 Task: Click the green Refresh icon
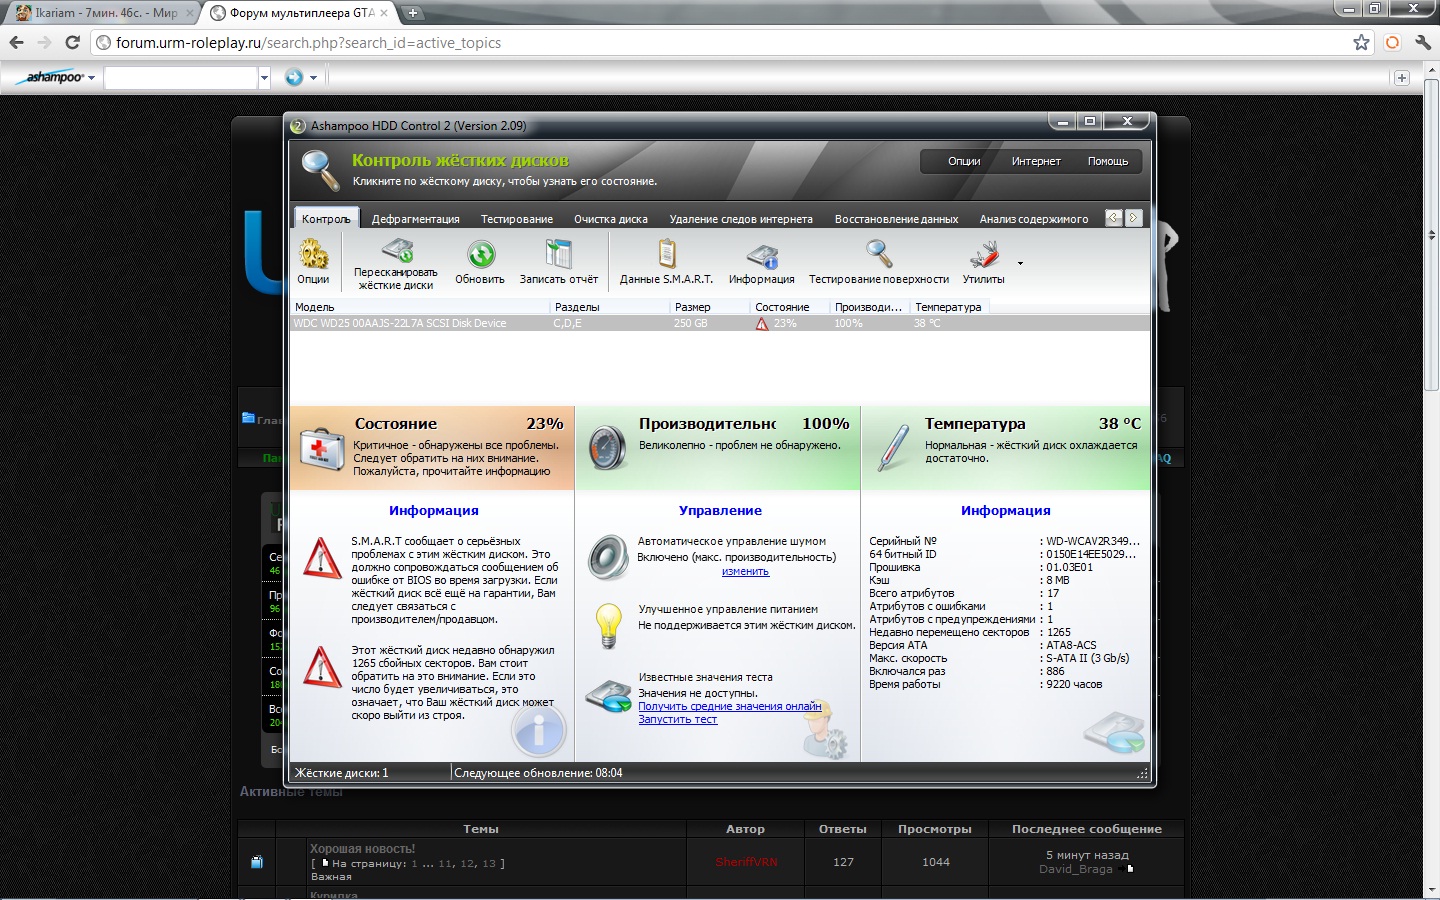pos(481,255)
